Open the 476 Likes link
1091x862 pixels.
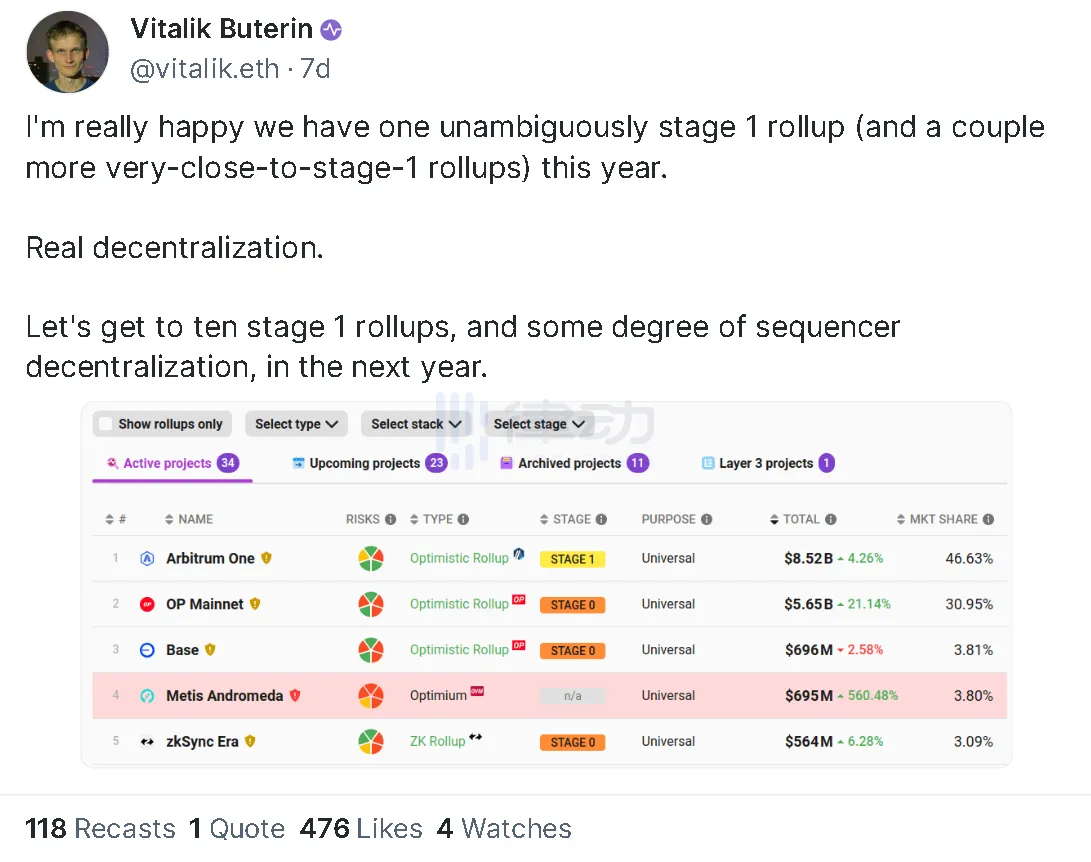tap(360, 829)
